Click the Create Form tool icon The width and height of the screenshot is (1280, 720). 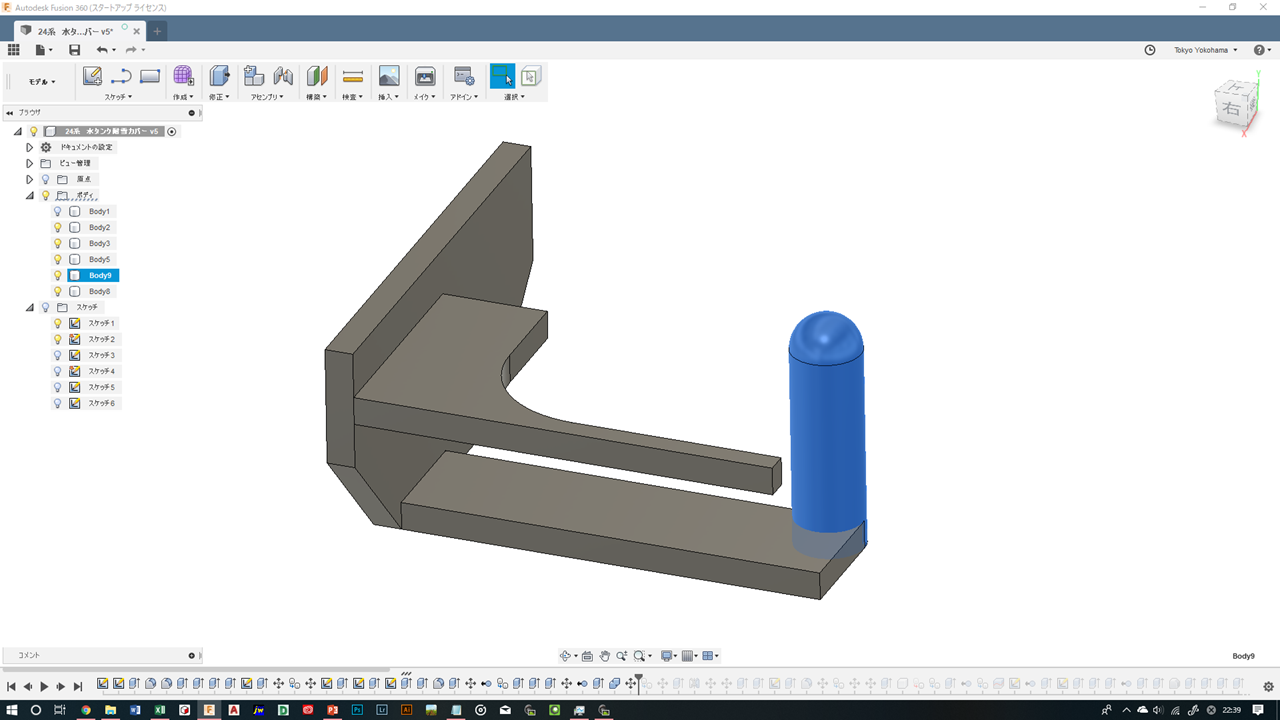pyautogui.click(x=183, y=76)
